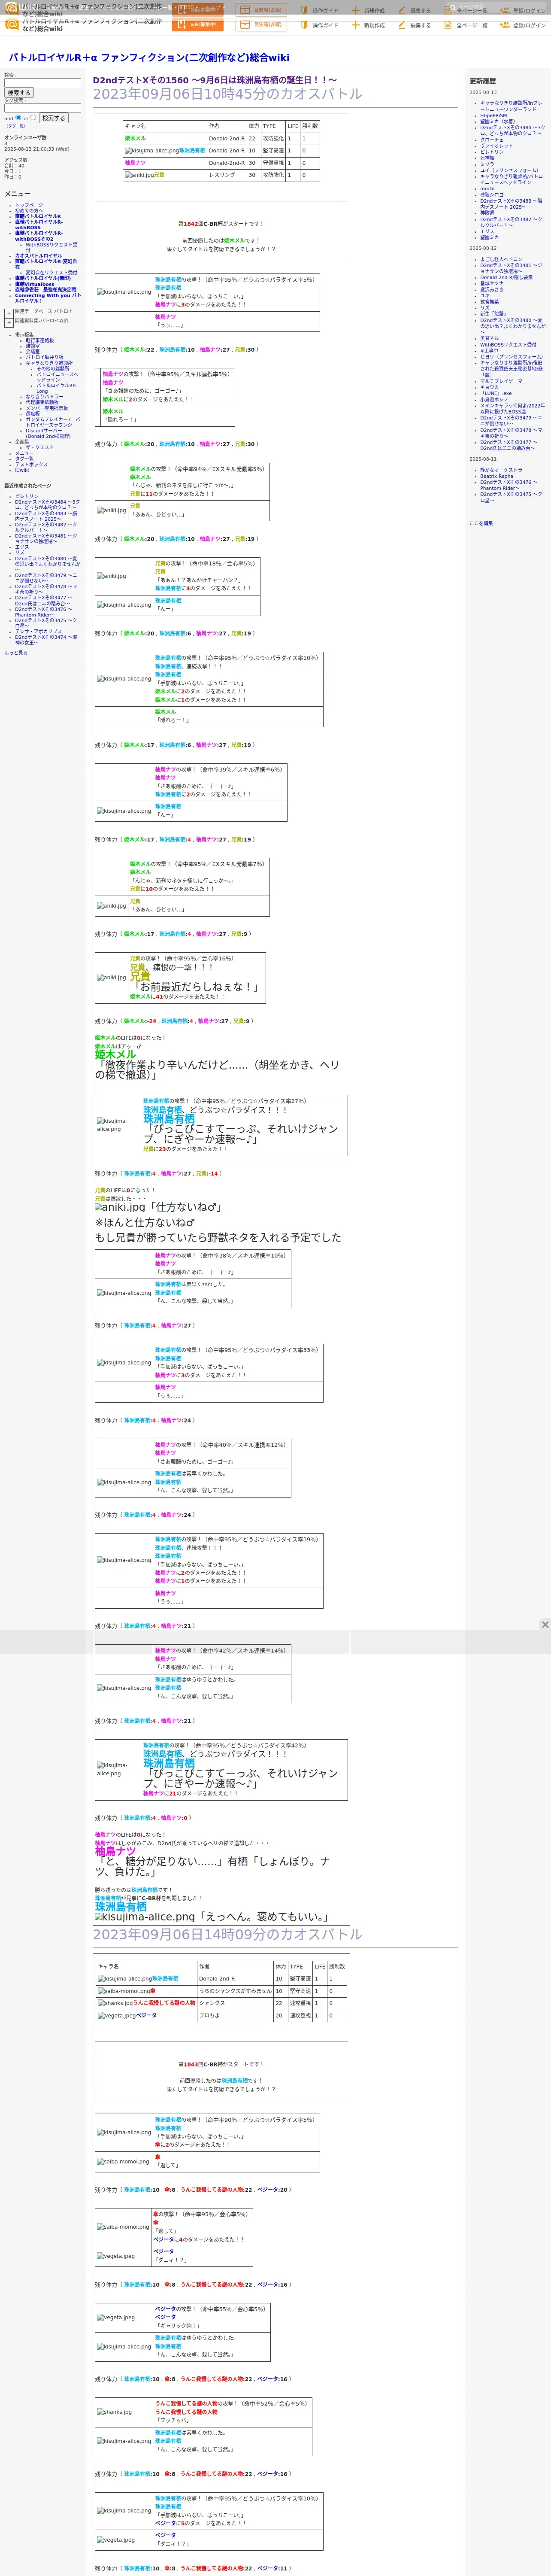Open Donald-2nd-R/隠し要素 link
551x2576 pixels.
506,277
